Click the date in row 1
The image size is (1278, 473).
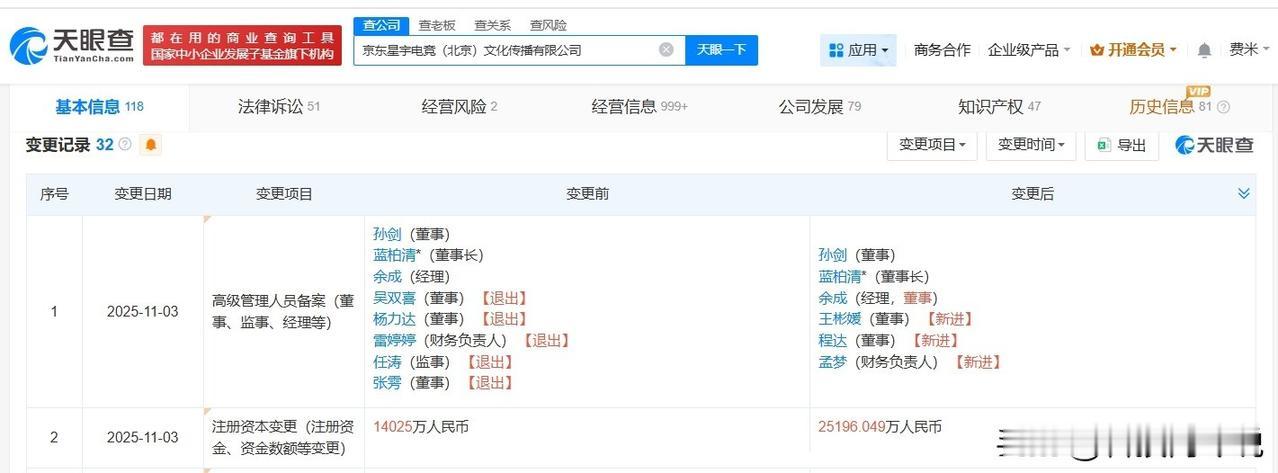click(x=143, y=312)
